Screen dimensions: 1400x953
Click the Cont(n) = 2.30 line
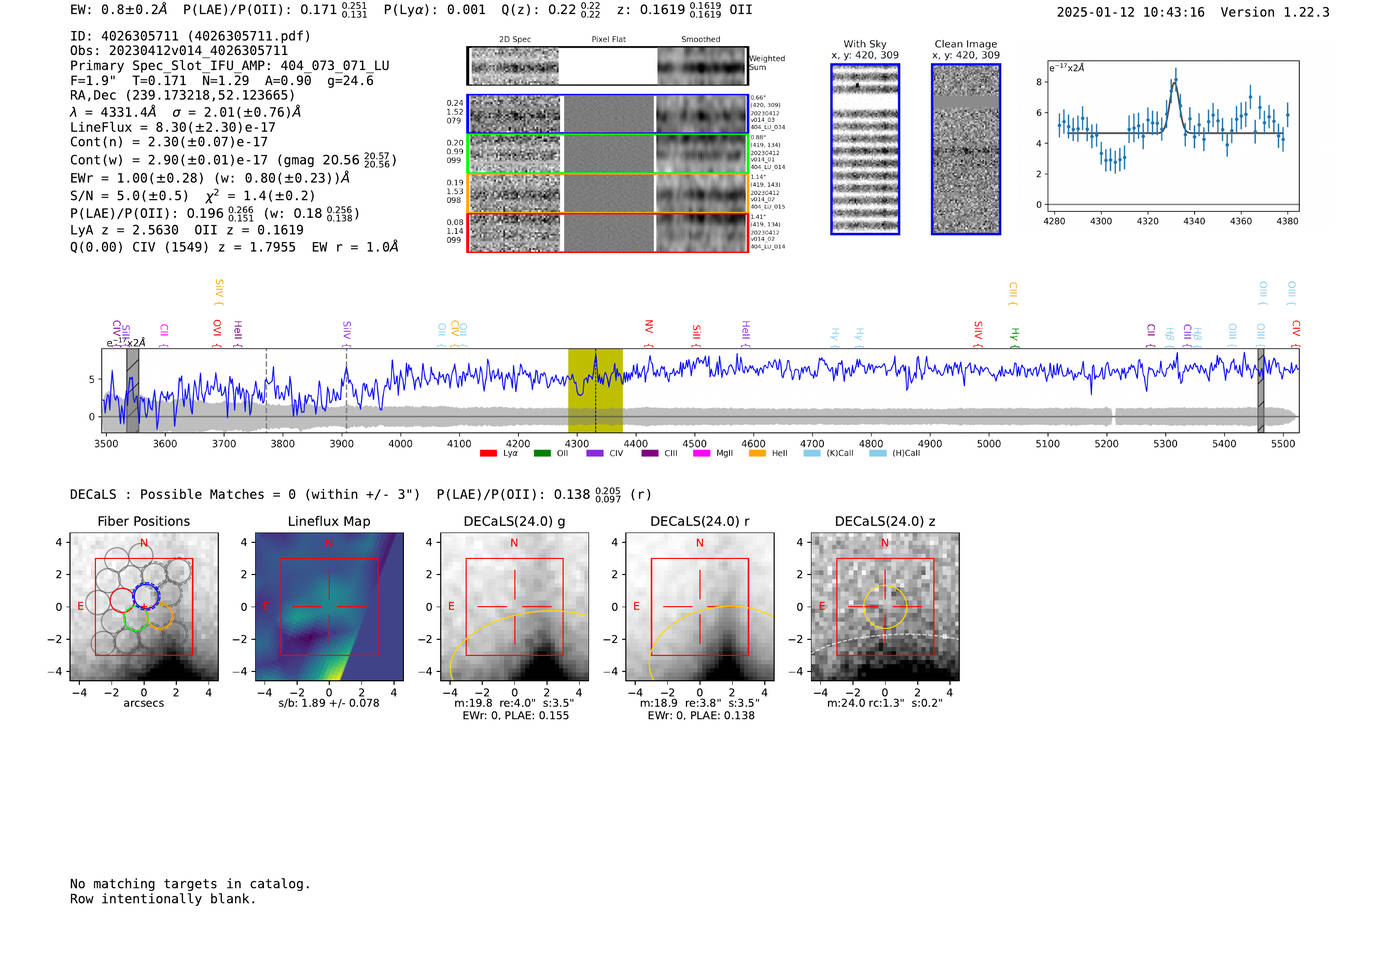pyautogui.click(x=169, y=142)
